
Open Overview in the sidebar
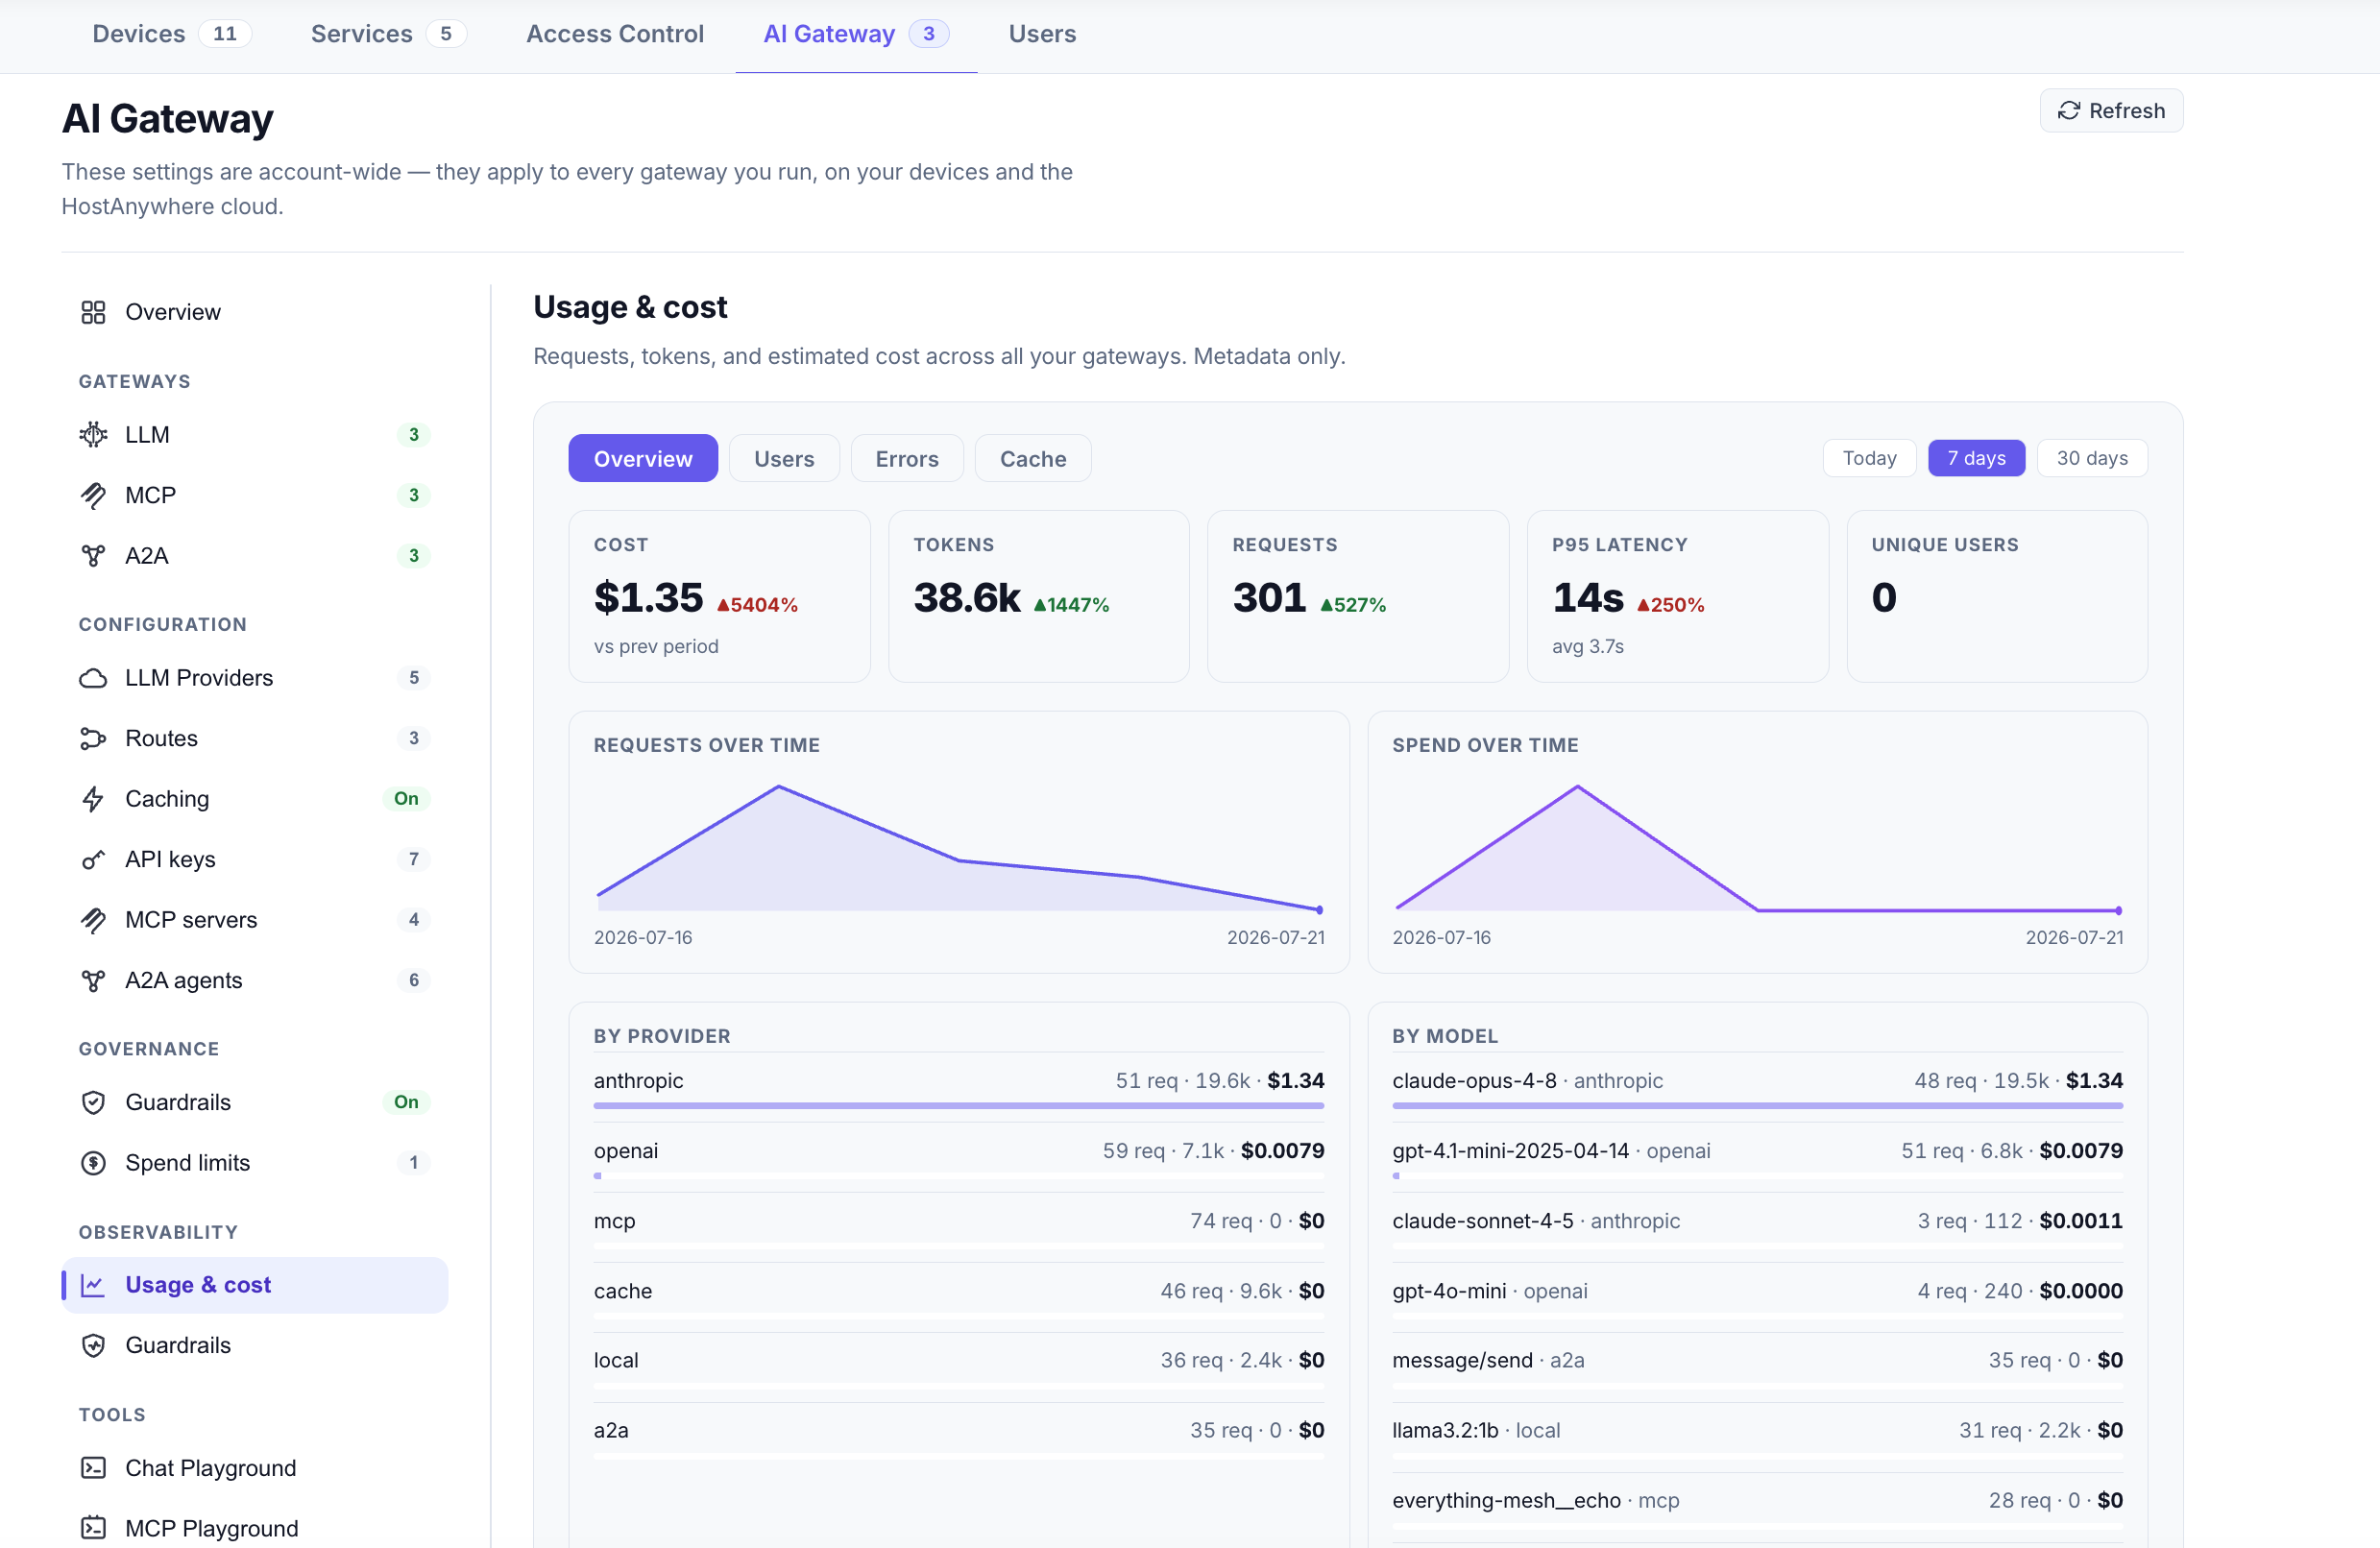(x=255, y=312)
